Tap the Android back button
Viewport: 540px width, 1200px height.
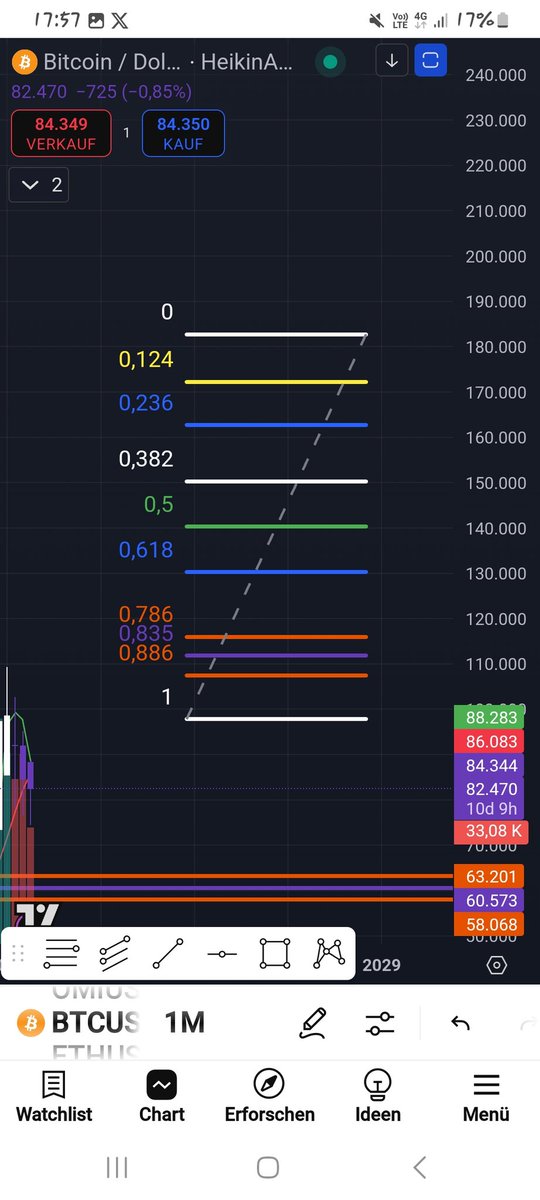point(420,1166)
